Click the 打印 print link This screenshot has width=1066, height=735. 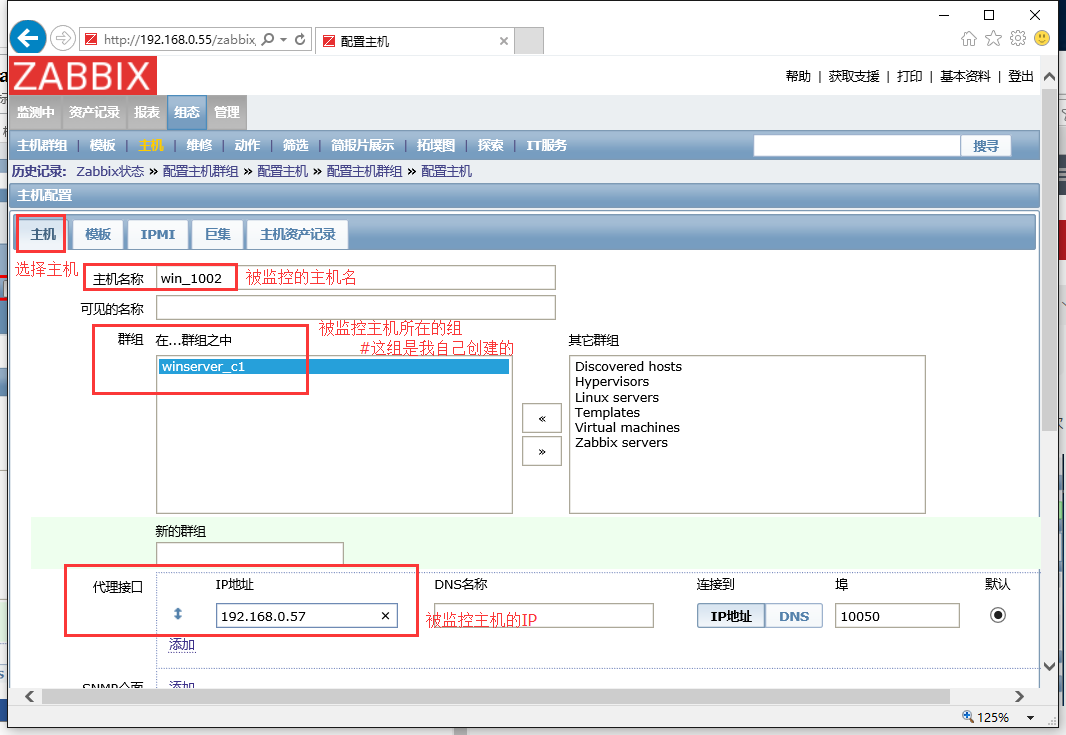point(910,76)
